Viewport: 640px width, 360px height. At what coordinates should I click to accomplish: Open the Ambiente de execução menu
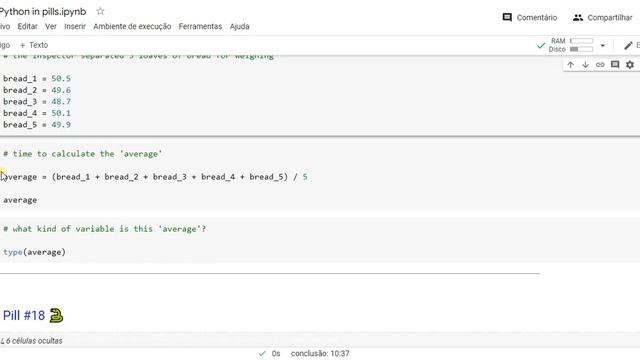pos(132,27)
